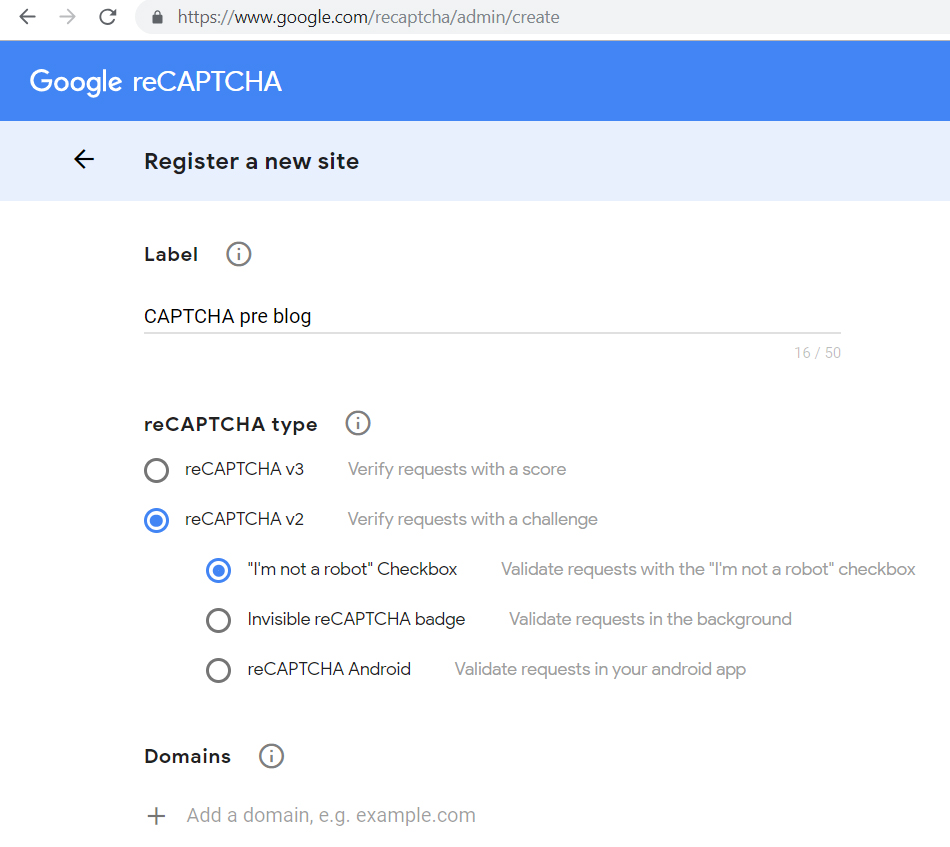The image size is (950, 847).
Task: Click the browser forward arrow
Action: click(x=67, y=16)
